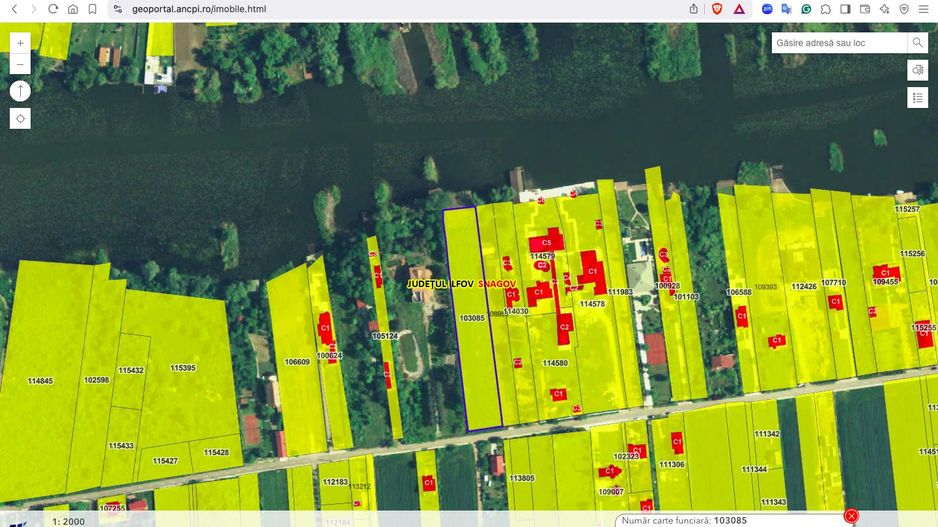Select parcel 115256

pos(912,254)
